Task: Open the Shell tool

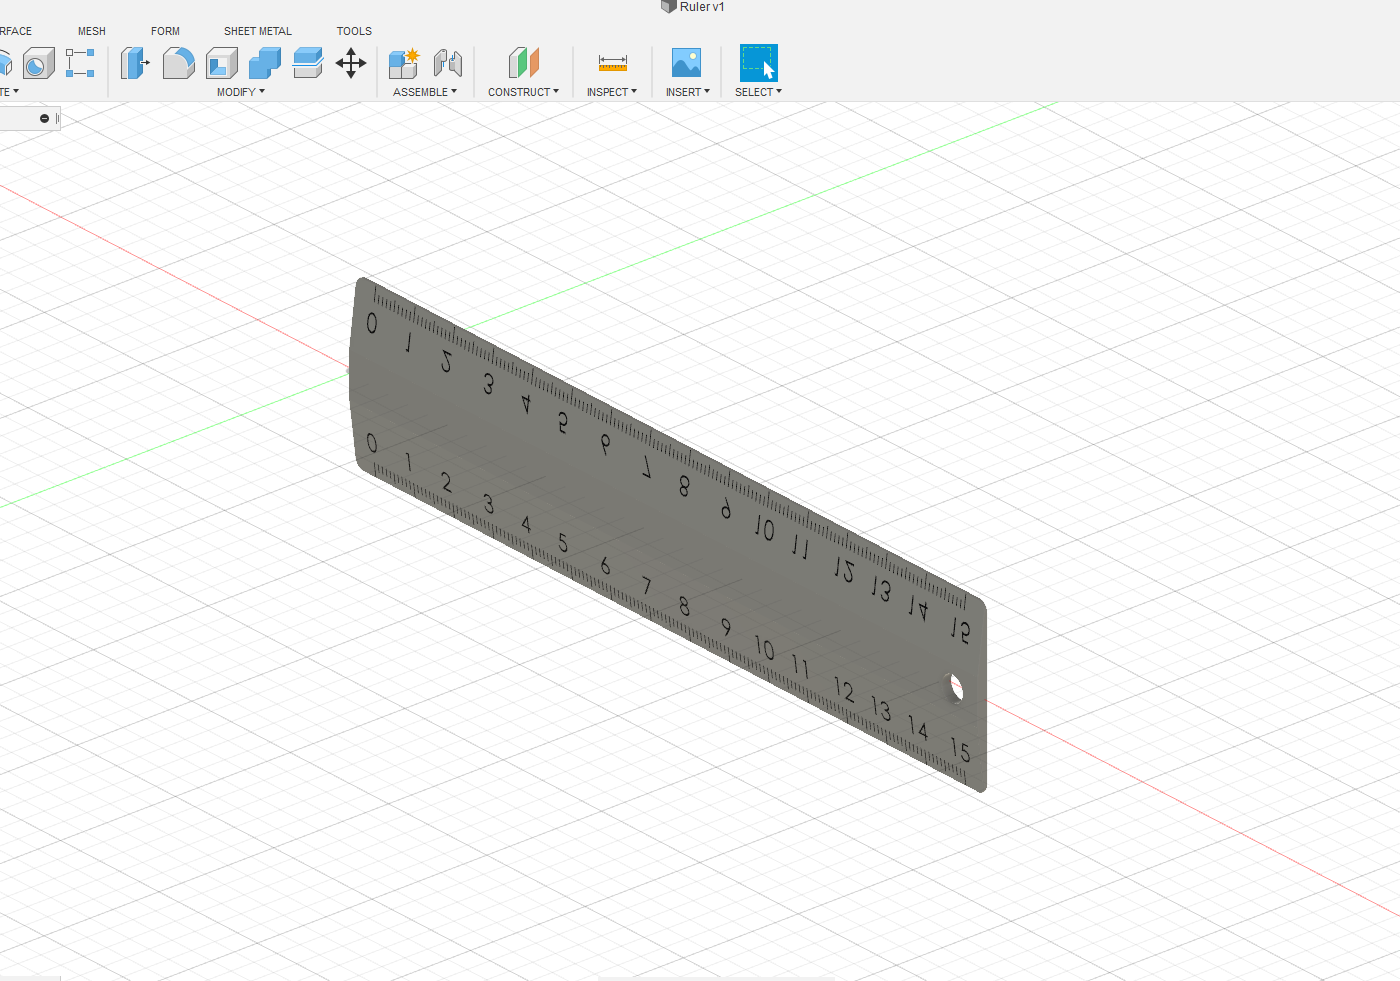Action: click(222, 62)
